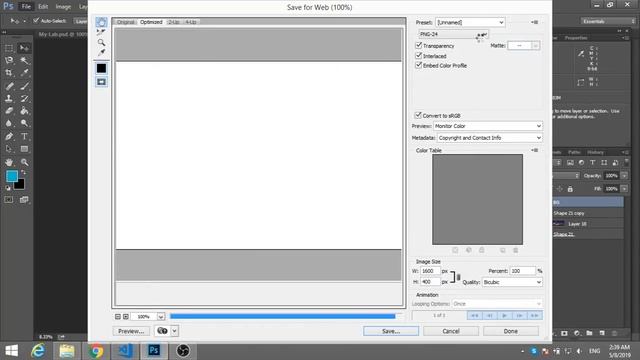The height and width of the screenshot is (360, 640).
Task: Click the Done button
Action: point(511,331)
